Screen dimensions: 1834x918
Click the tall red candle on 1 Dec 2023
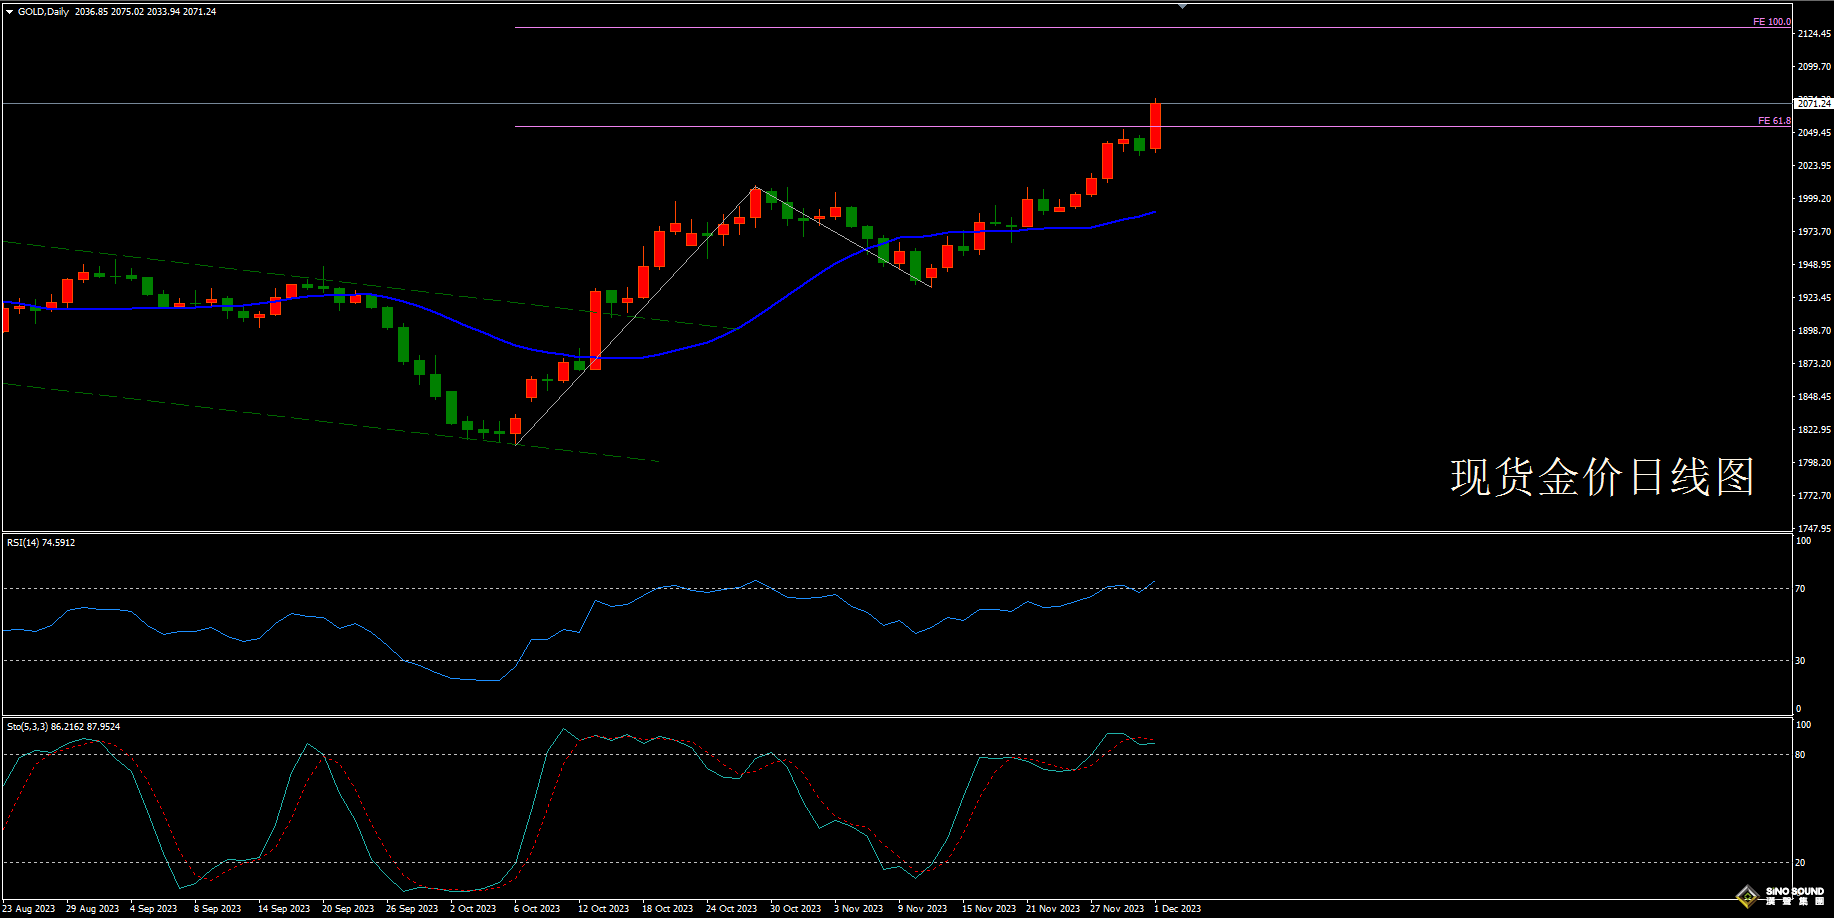tap(1155, 126)
